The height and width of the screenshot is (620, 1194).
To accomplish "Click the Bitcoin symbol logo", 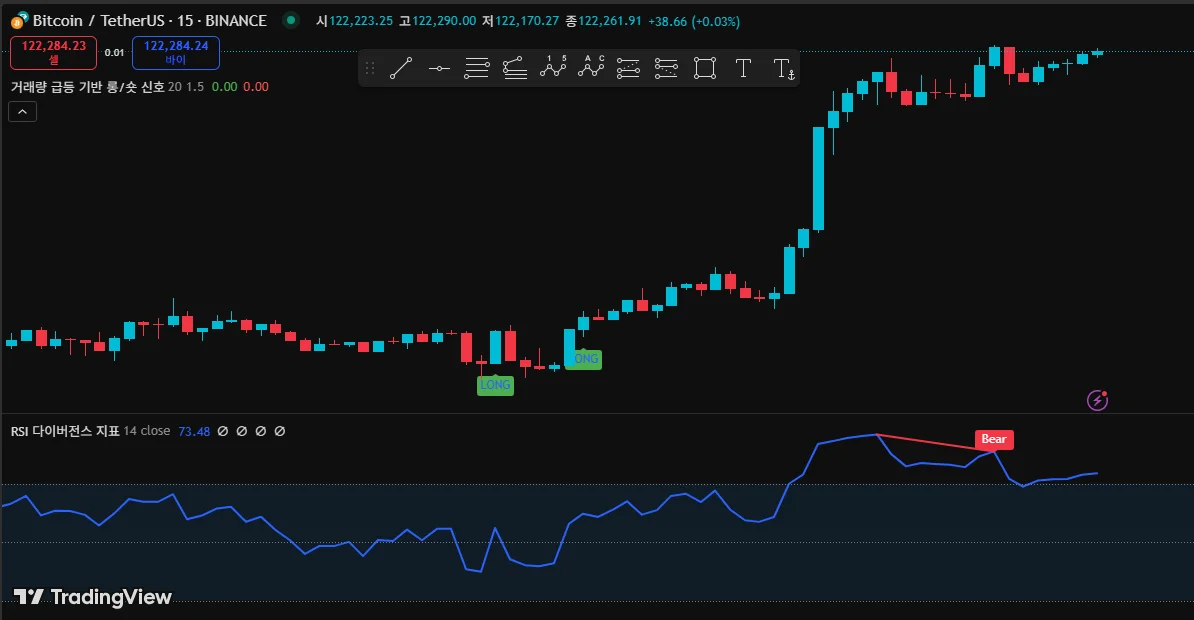I will (x=19, y=21).
